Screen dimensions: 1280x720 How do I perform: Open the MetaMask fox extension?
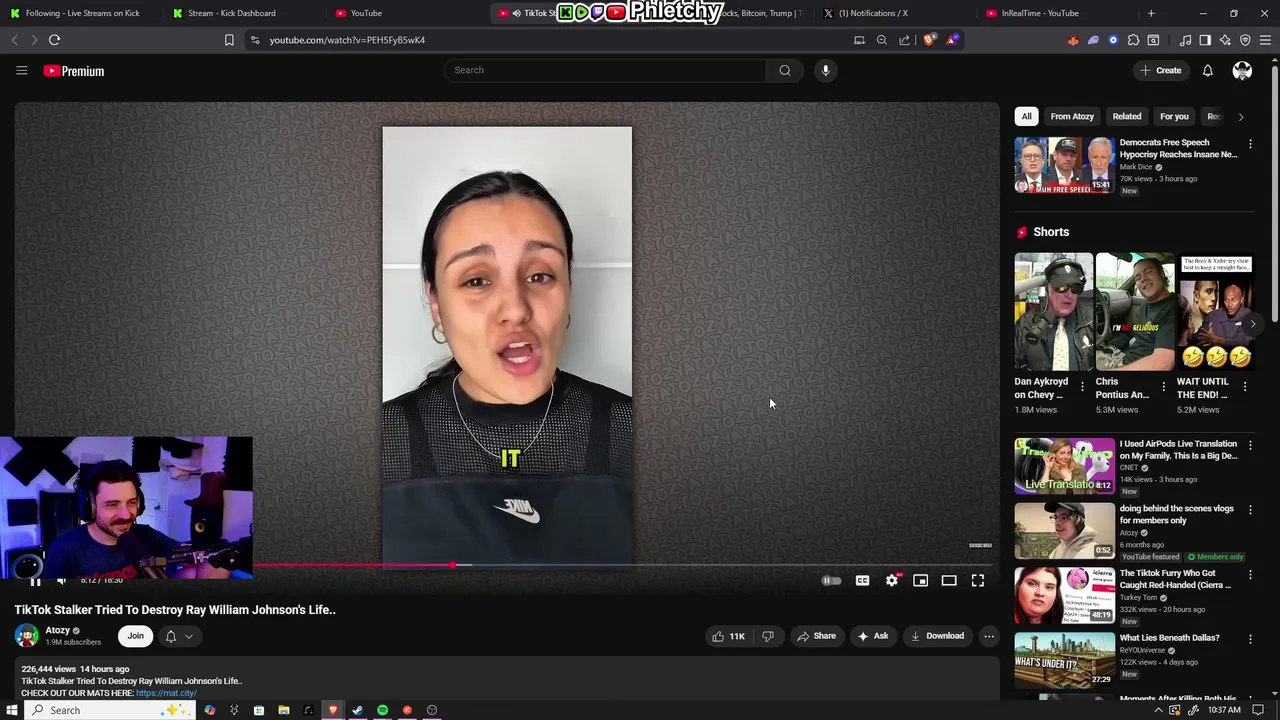1073,40
